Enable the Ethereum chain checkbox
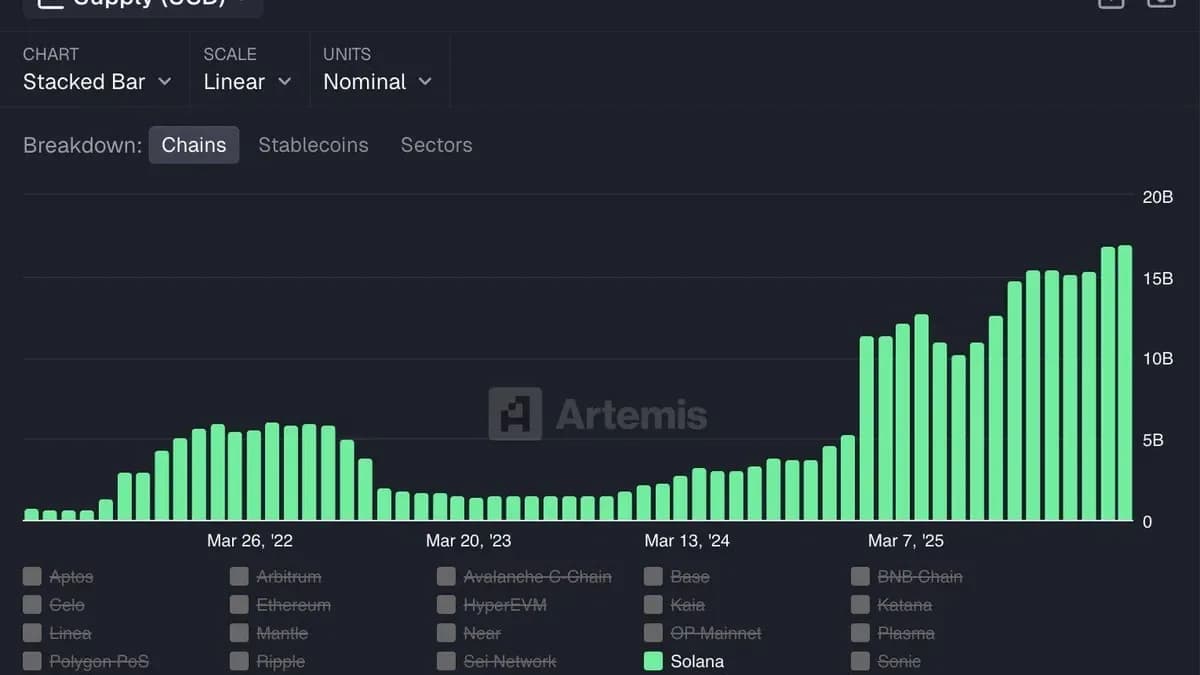 (x=239, y=604)
